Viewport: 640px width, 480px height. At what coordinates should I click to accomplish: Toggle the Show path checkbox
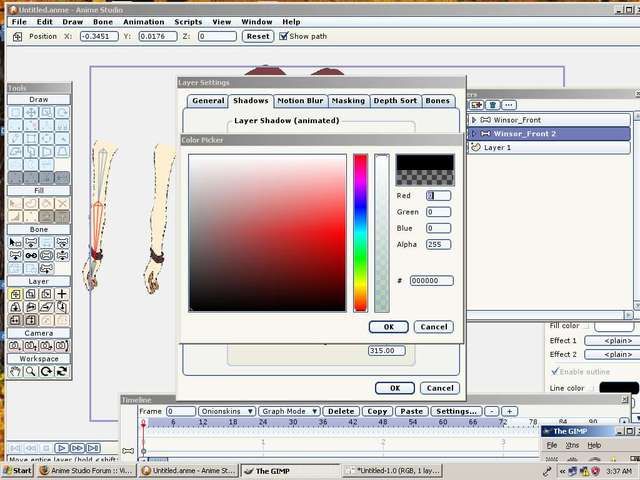284,36
